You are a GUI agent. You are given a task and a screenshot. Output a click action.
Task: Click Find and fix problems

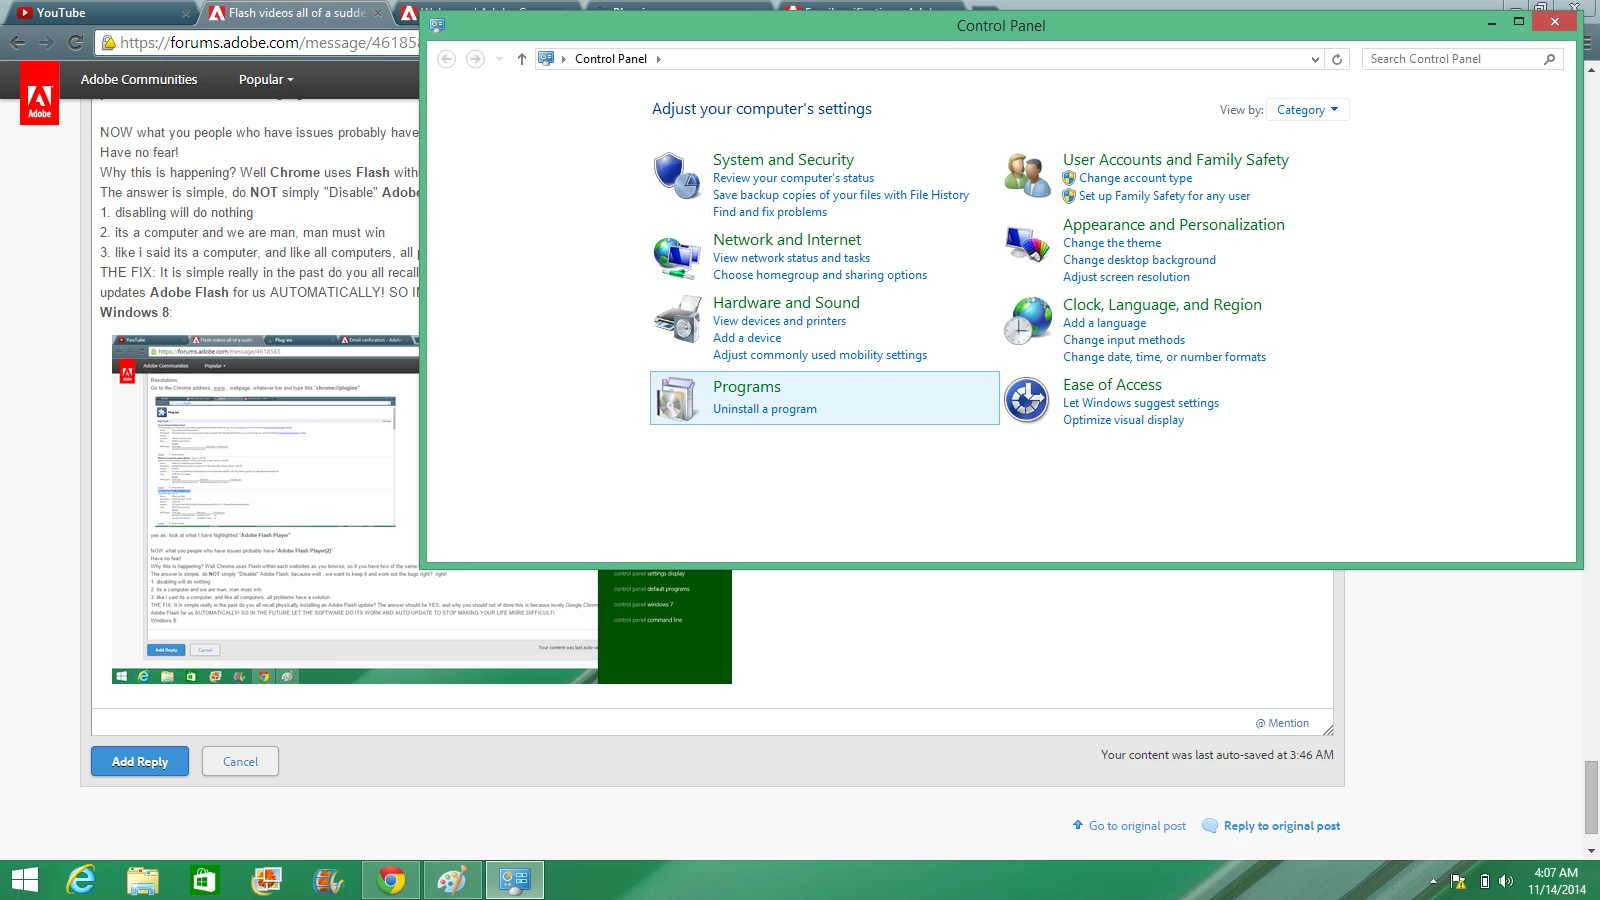pos(770,212)
